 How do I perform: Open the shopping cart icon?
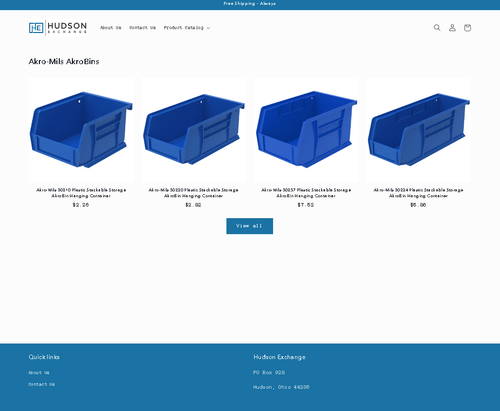(467, 28)
